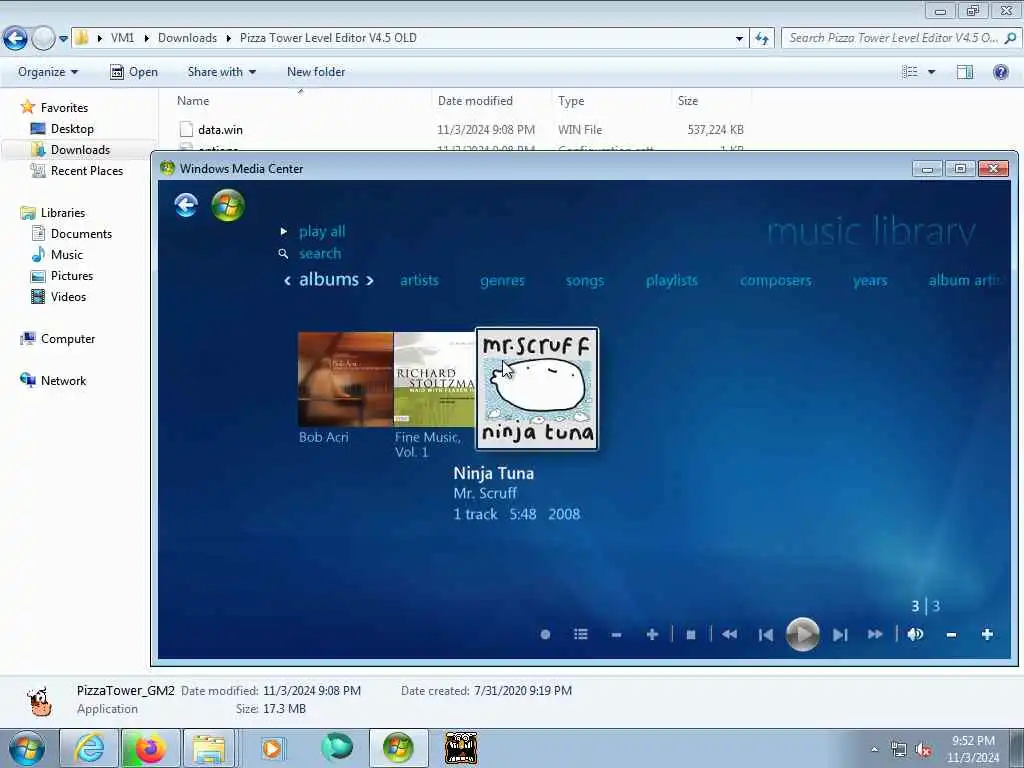Sort files by Date modified column
This screenshot has width=1024, height=768.
(475, 101)
